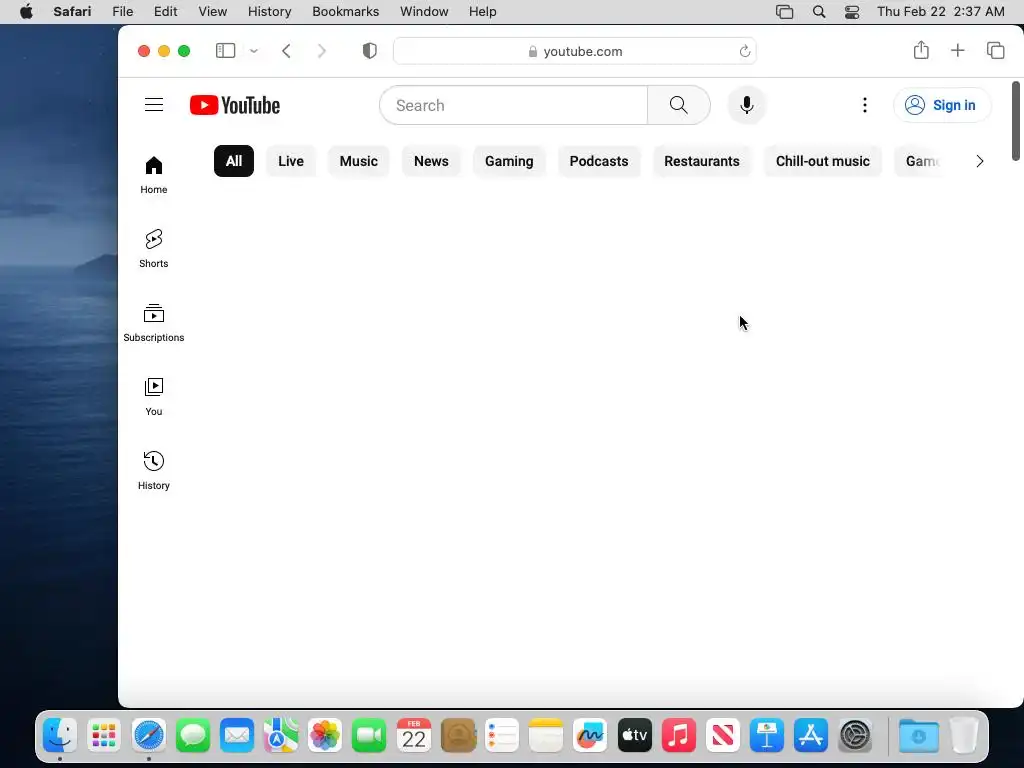
Task: Open Freeform from the Dock
Action: point(590,735)
